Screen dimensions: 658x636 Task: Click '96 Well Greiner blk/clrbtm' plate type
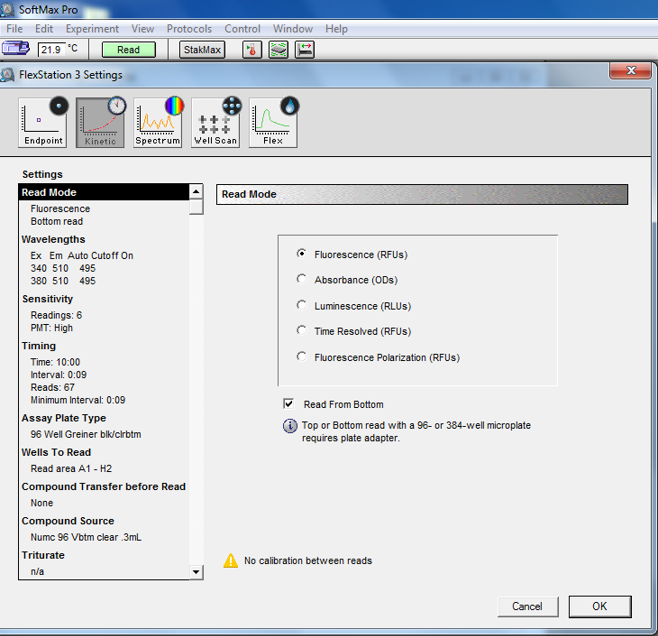coord(86,434)
